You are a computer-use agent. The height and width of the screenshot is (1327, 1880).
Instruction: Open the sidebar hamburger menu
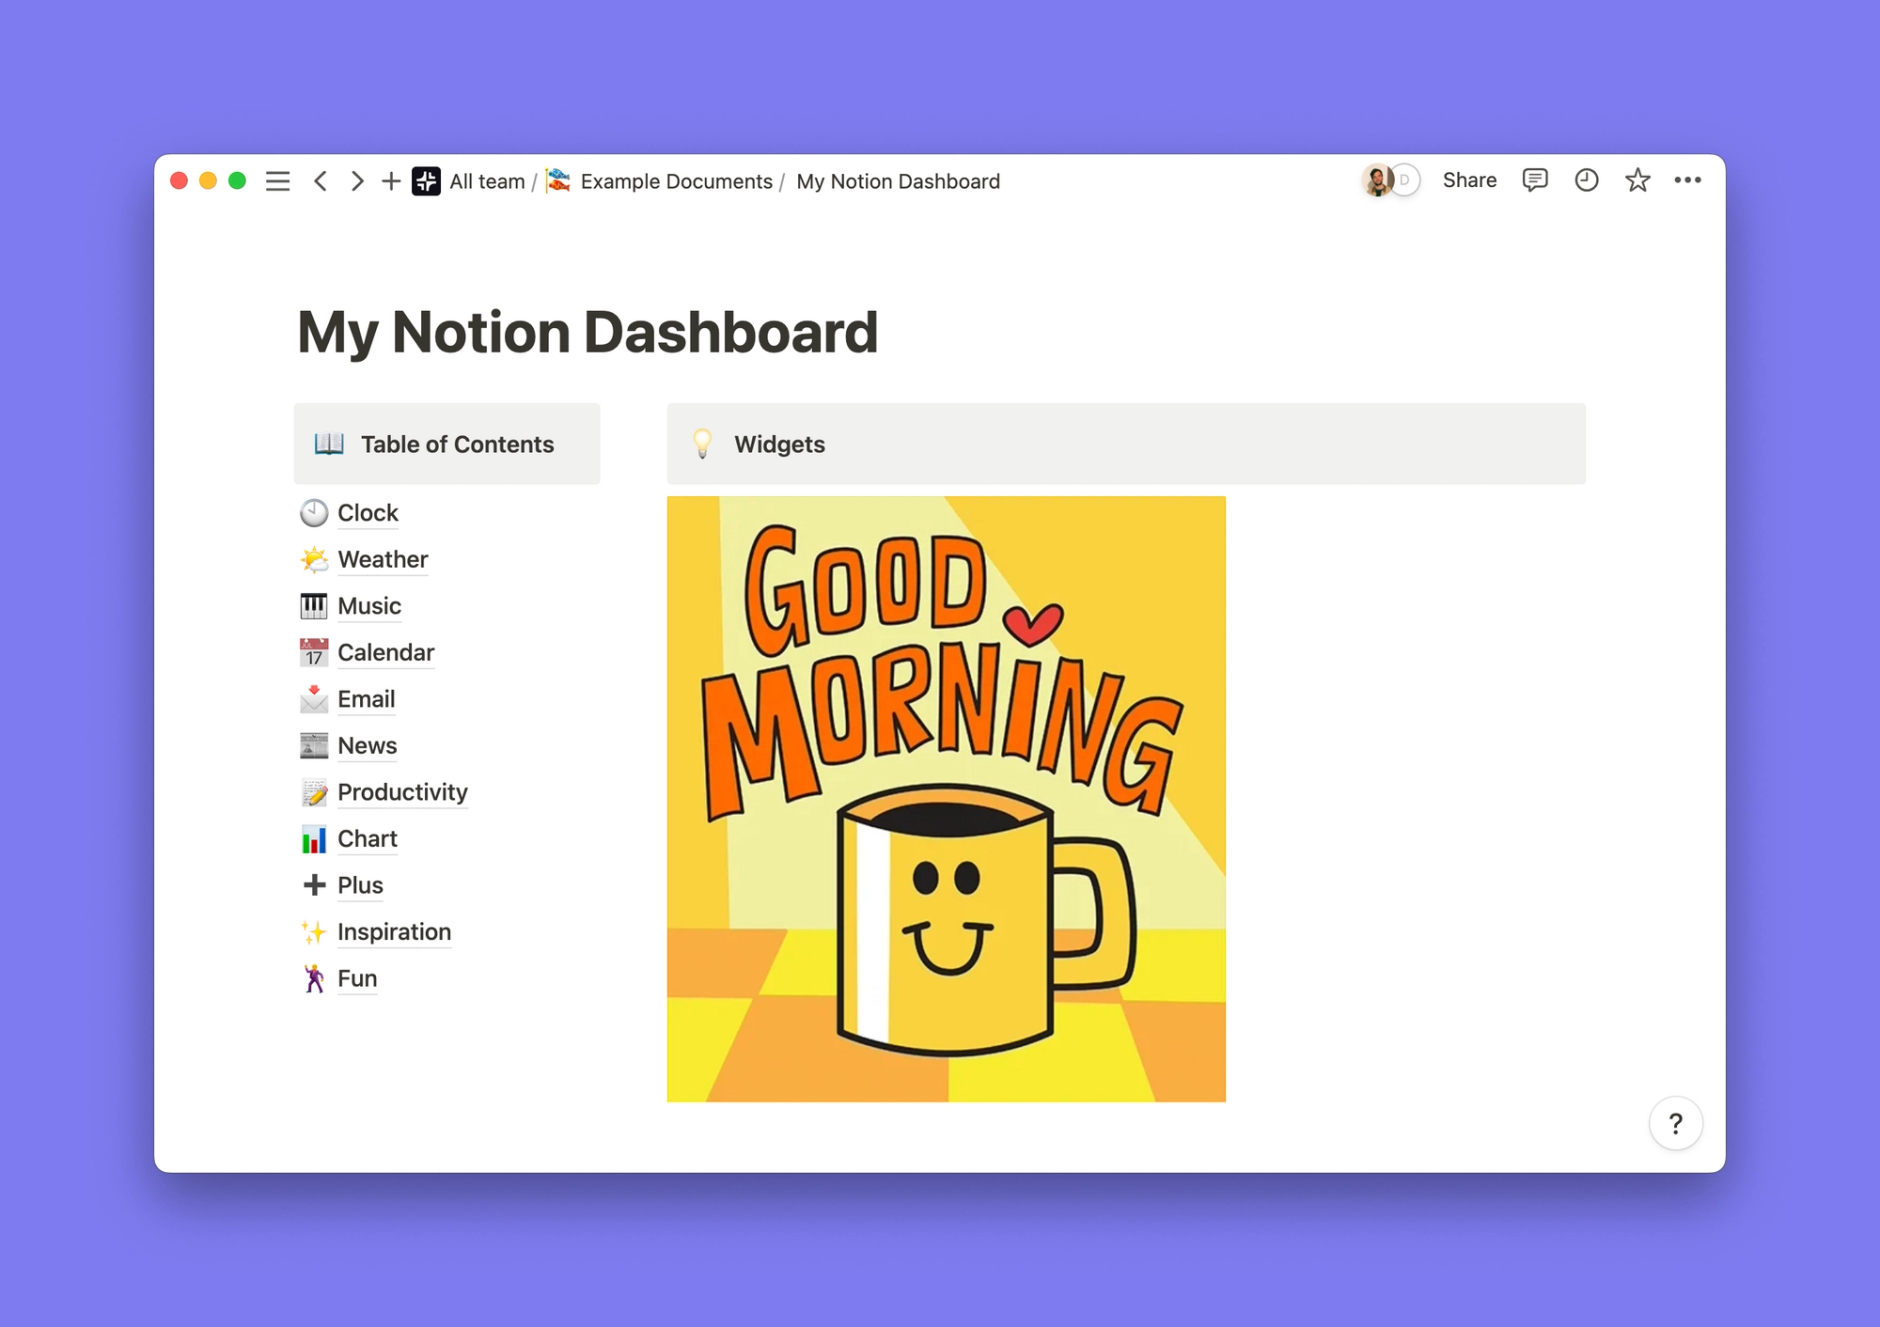(x=278, y=181)
